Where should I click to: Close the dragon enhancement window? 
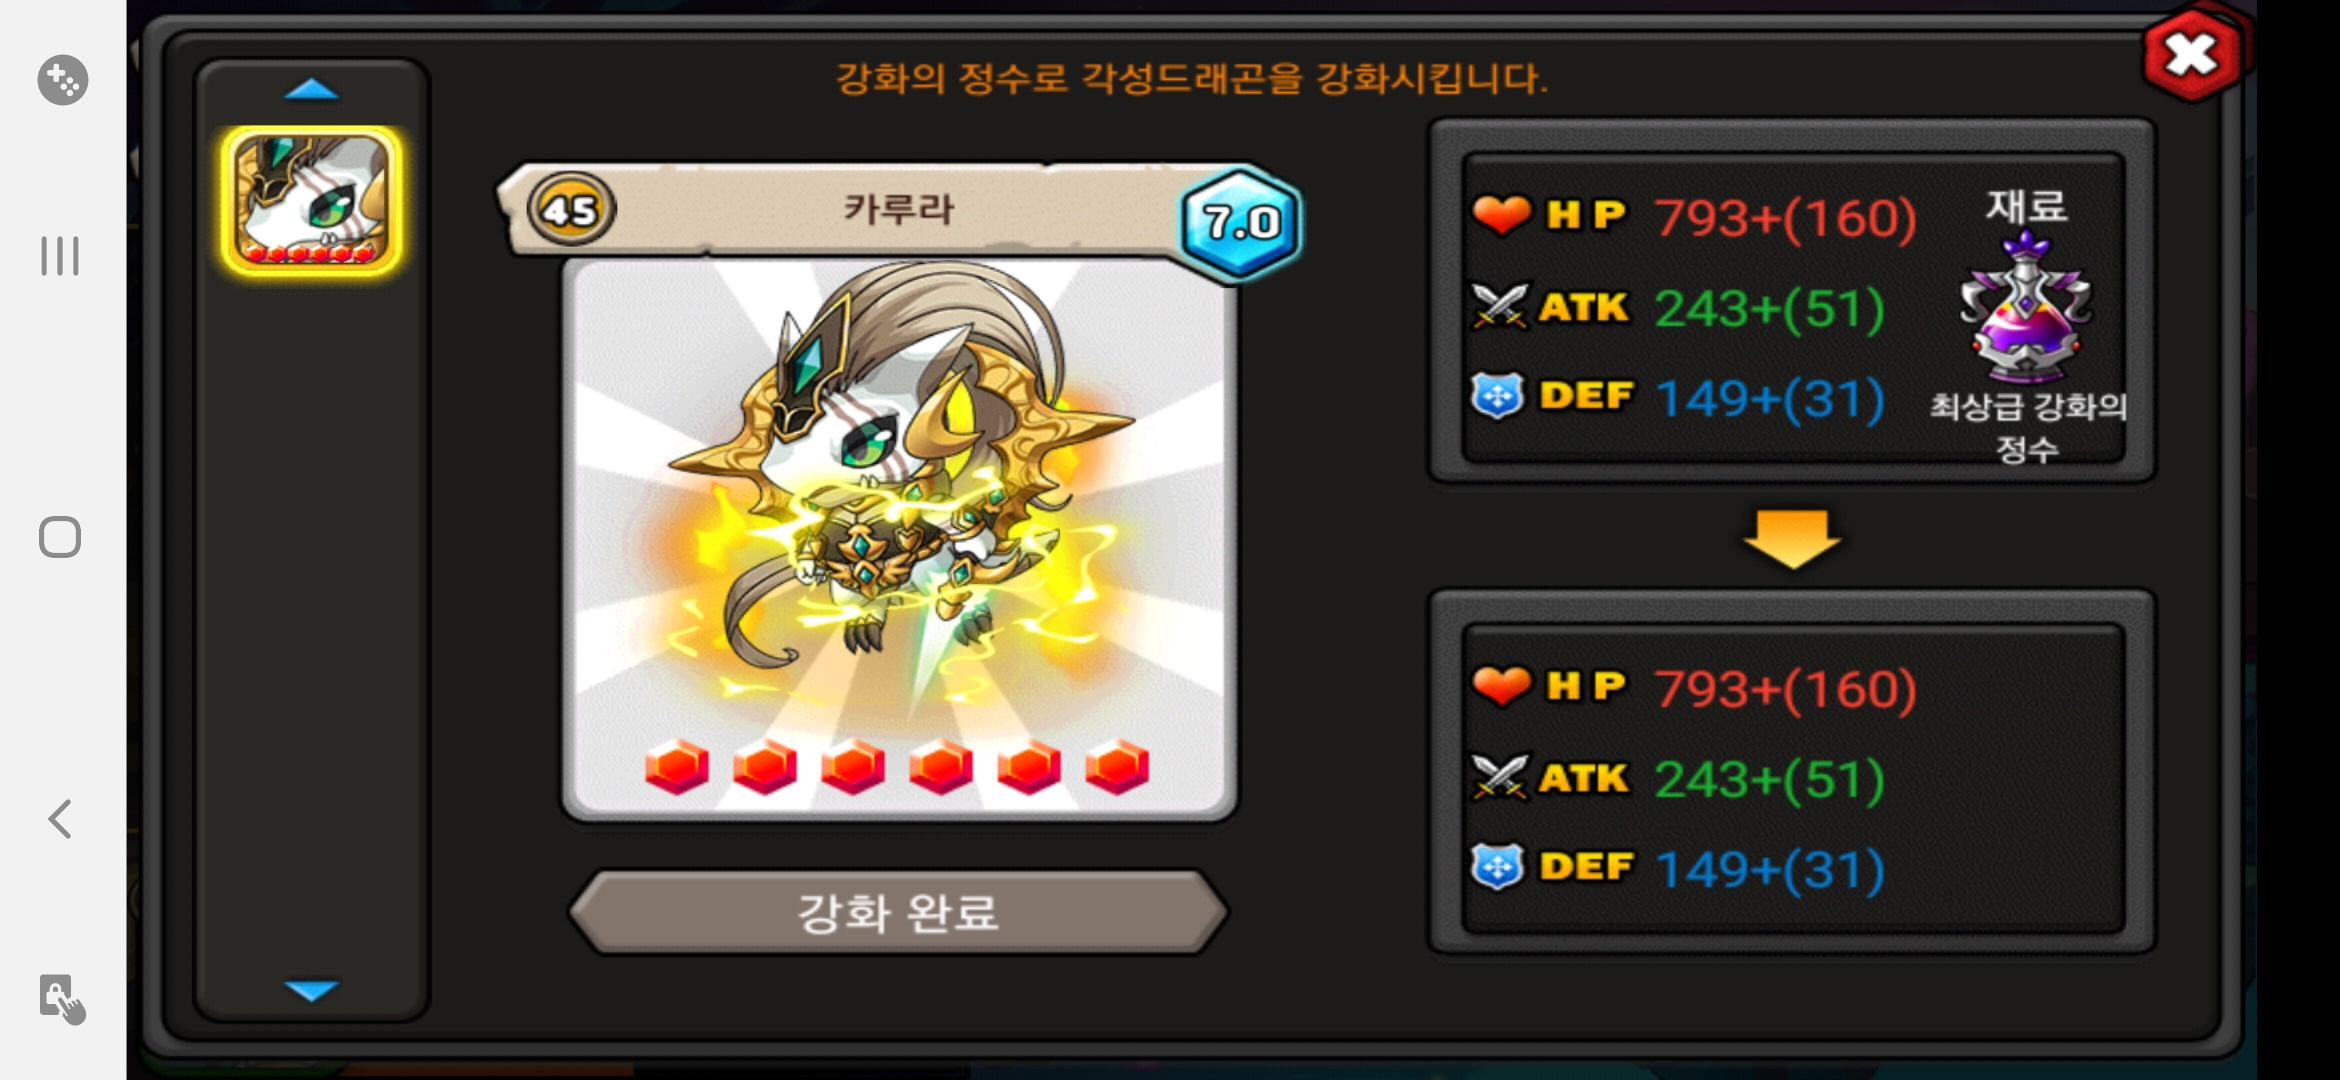tap(2192, 55)
